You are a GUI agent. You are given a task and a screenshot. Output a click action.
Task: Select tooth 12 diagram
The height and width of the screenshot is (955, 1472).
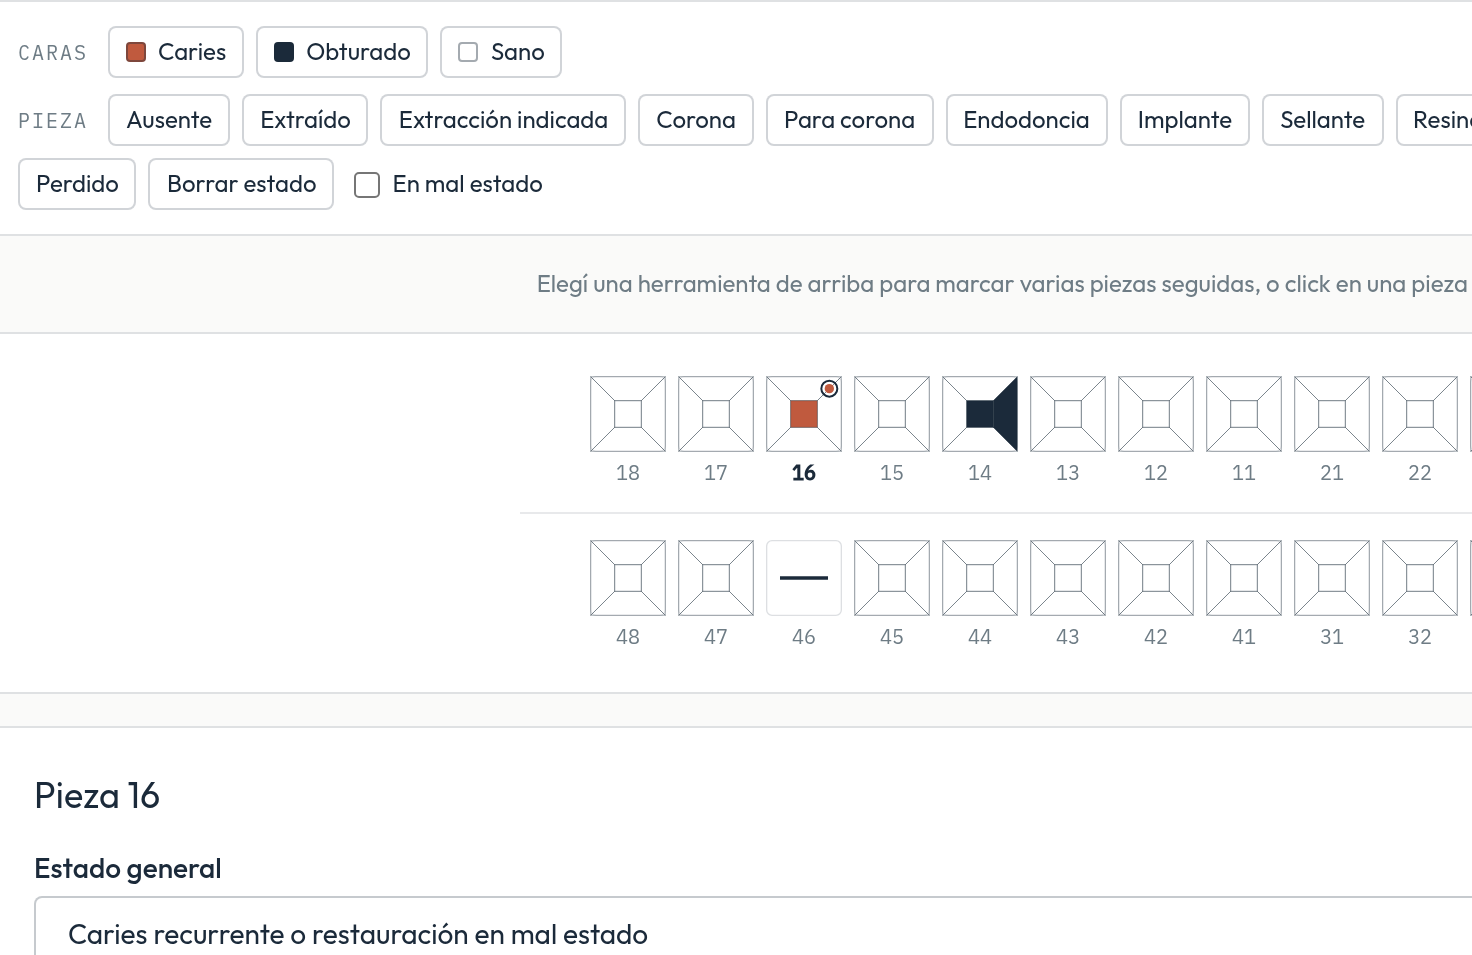(1156, 414)
